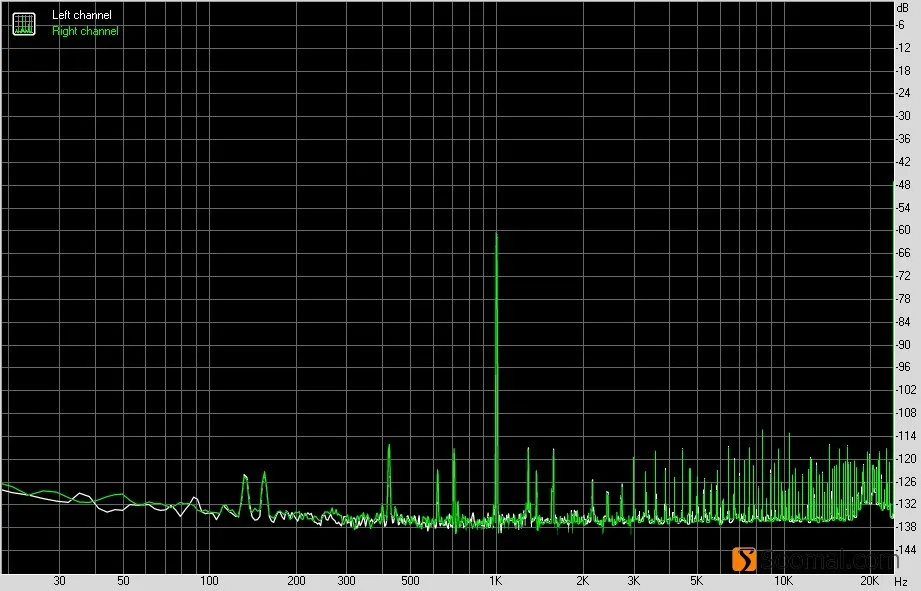
Task: Click the -6 dB level label
Action: 900,25
